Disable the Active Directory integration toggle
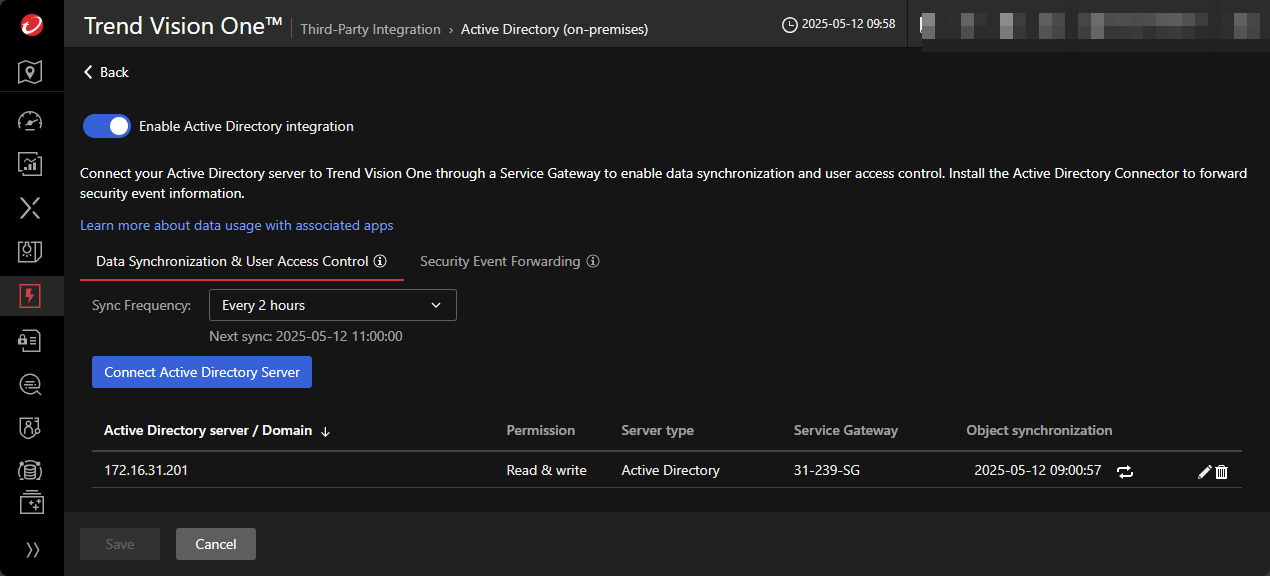The width and height of the screenshot is (1270, 576). pyautogui.click(x=107, y=126)
